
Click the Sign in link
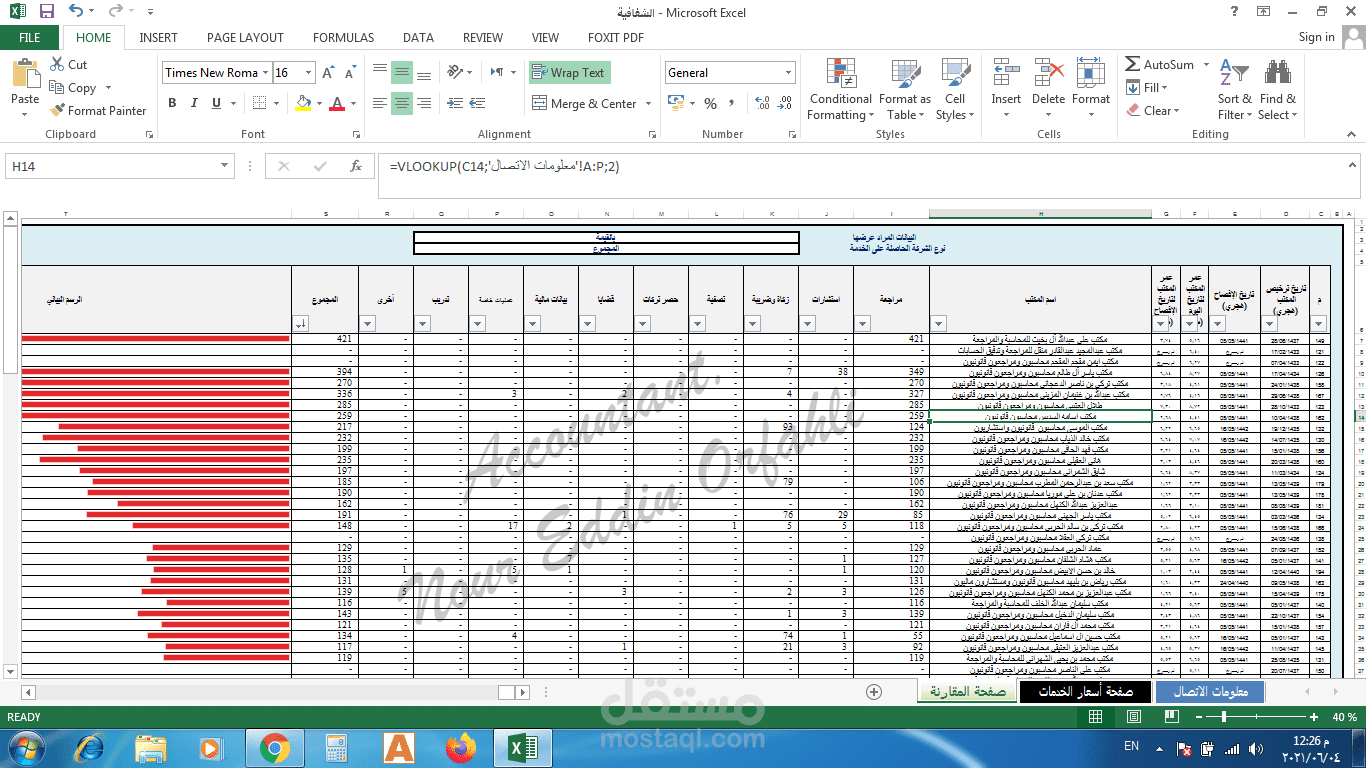(x=1316, y=37)
